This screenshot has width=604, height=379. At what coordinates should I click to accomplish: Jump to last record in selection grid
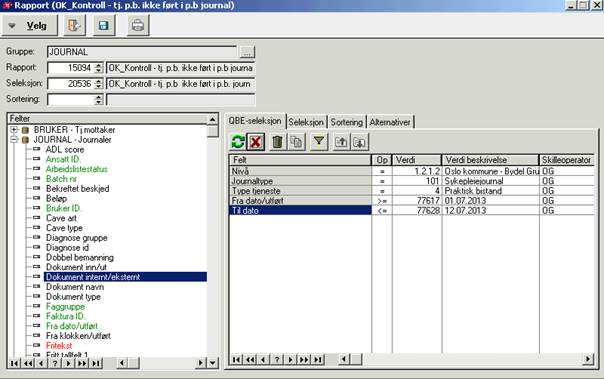(318, 359)
